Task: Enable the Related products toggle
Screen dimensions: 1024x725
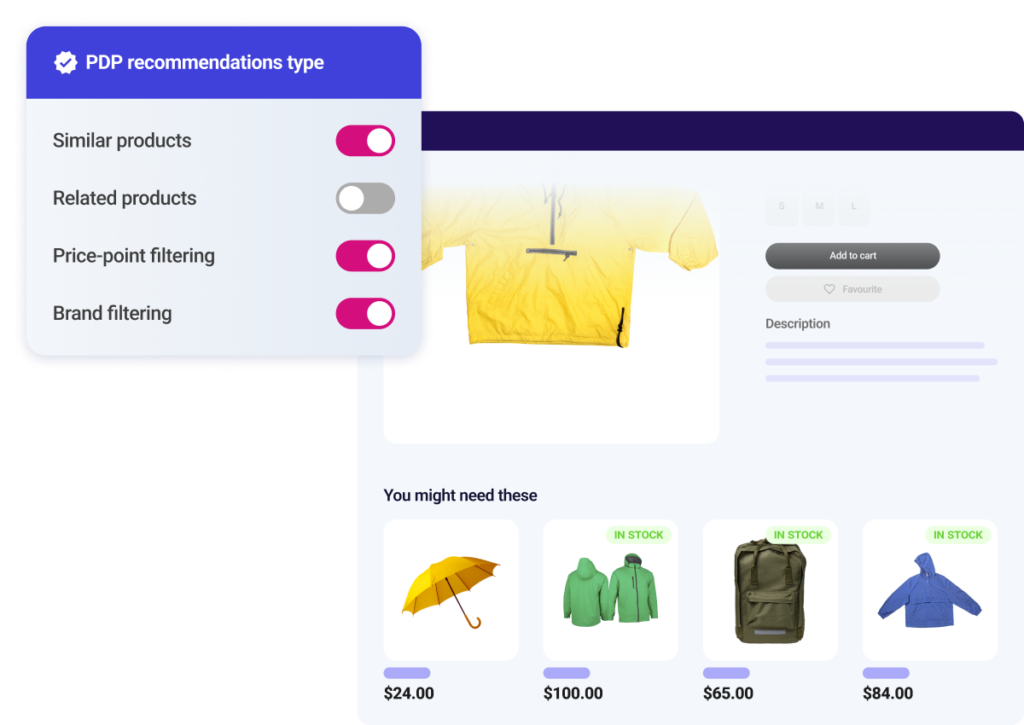Action: (365, 198)
